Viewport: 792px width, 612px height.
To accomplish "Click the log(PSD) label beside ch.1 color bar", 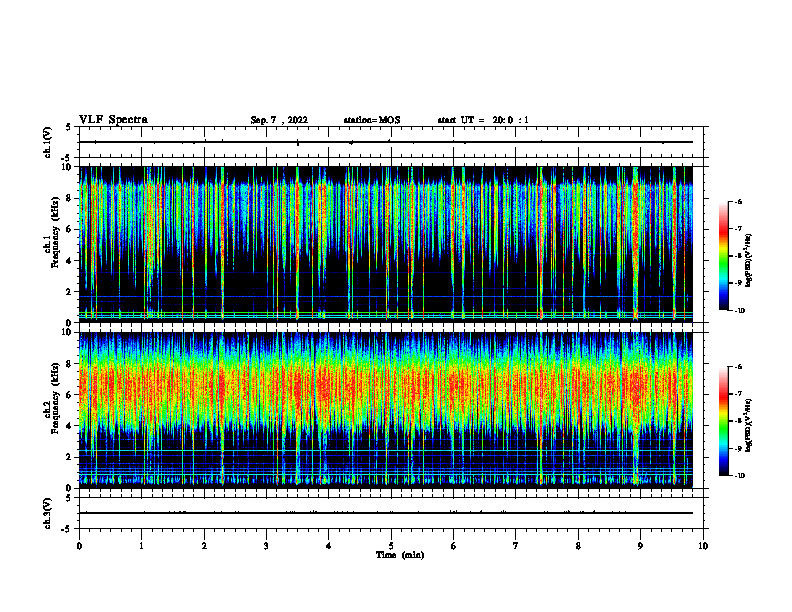I will pyautogui.click(x=749, y=261).
